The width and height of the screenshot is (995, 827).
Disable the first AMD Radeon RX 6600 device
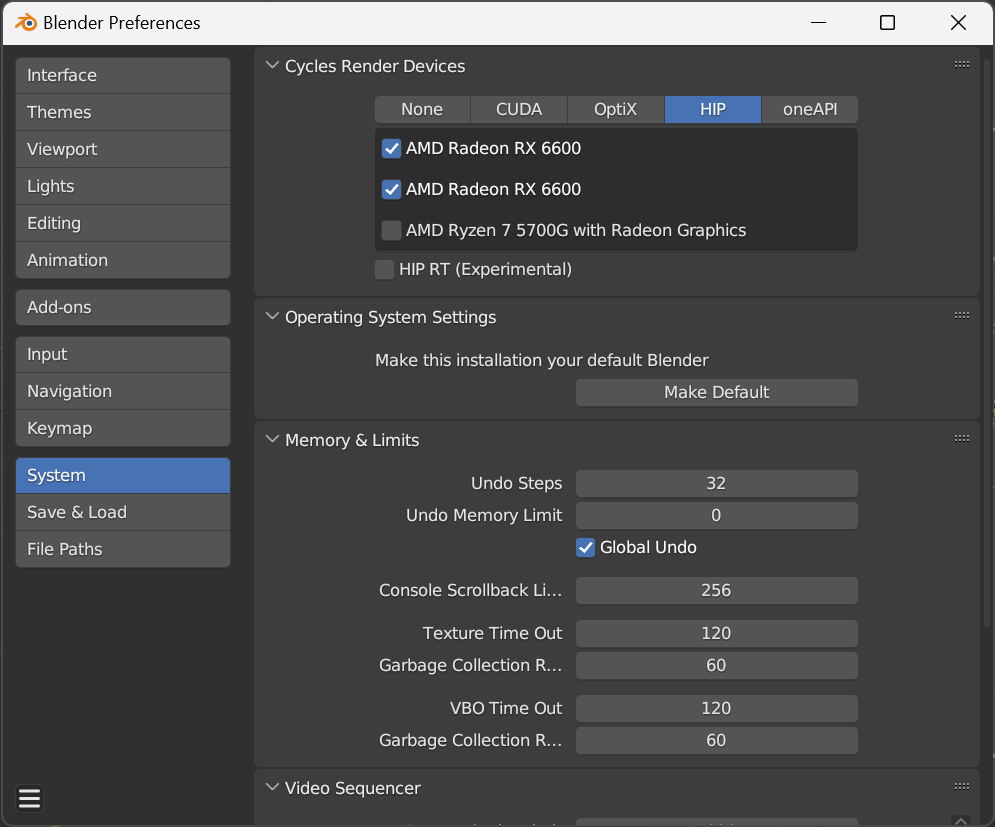pyautogui.click(x=391, y=148)
